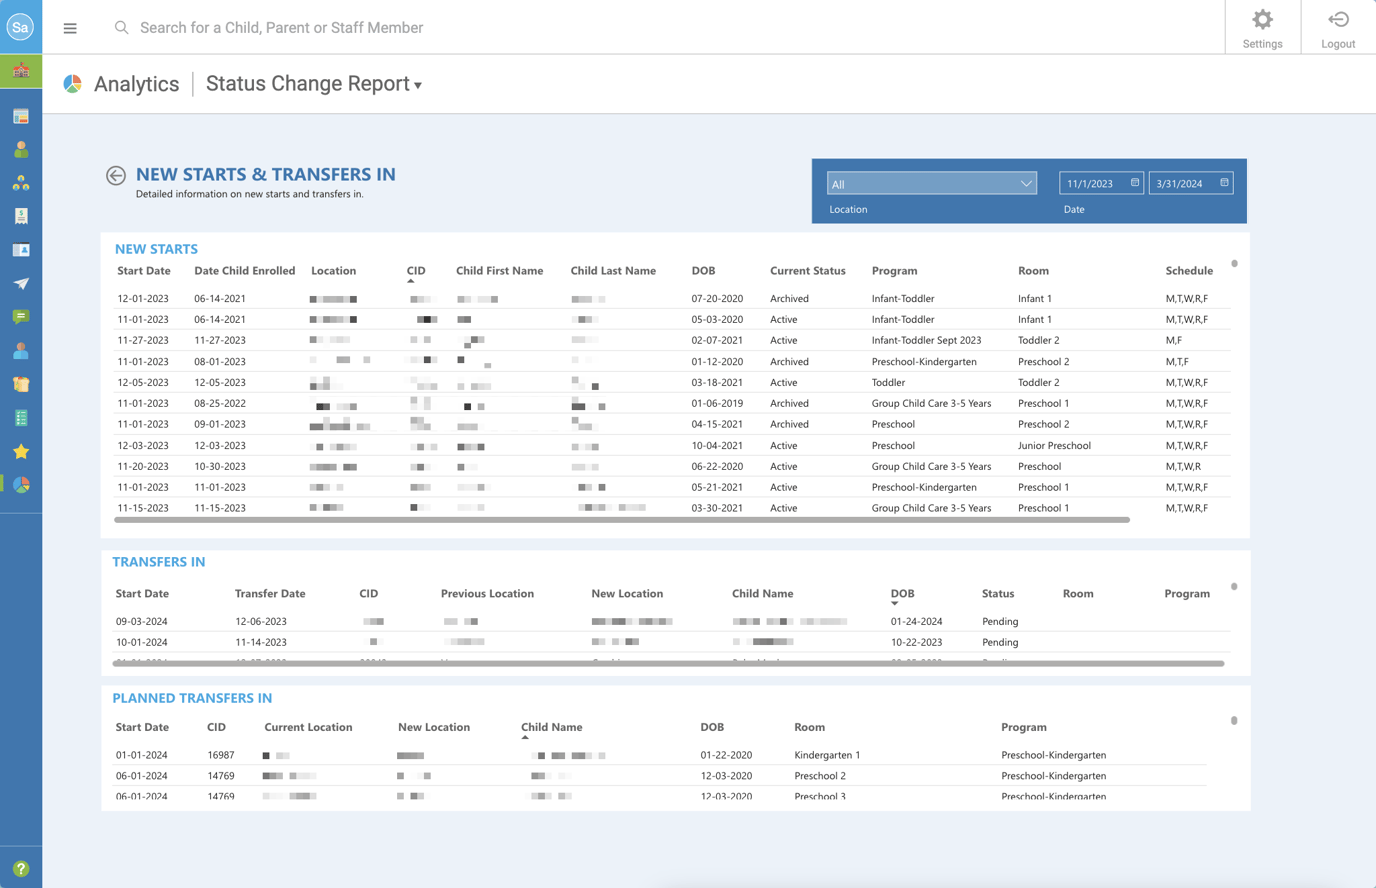Viewport: 1376px width, 888px height.
Task: Open Settings from the top bar
Action: coord(1261,27)
